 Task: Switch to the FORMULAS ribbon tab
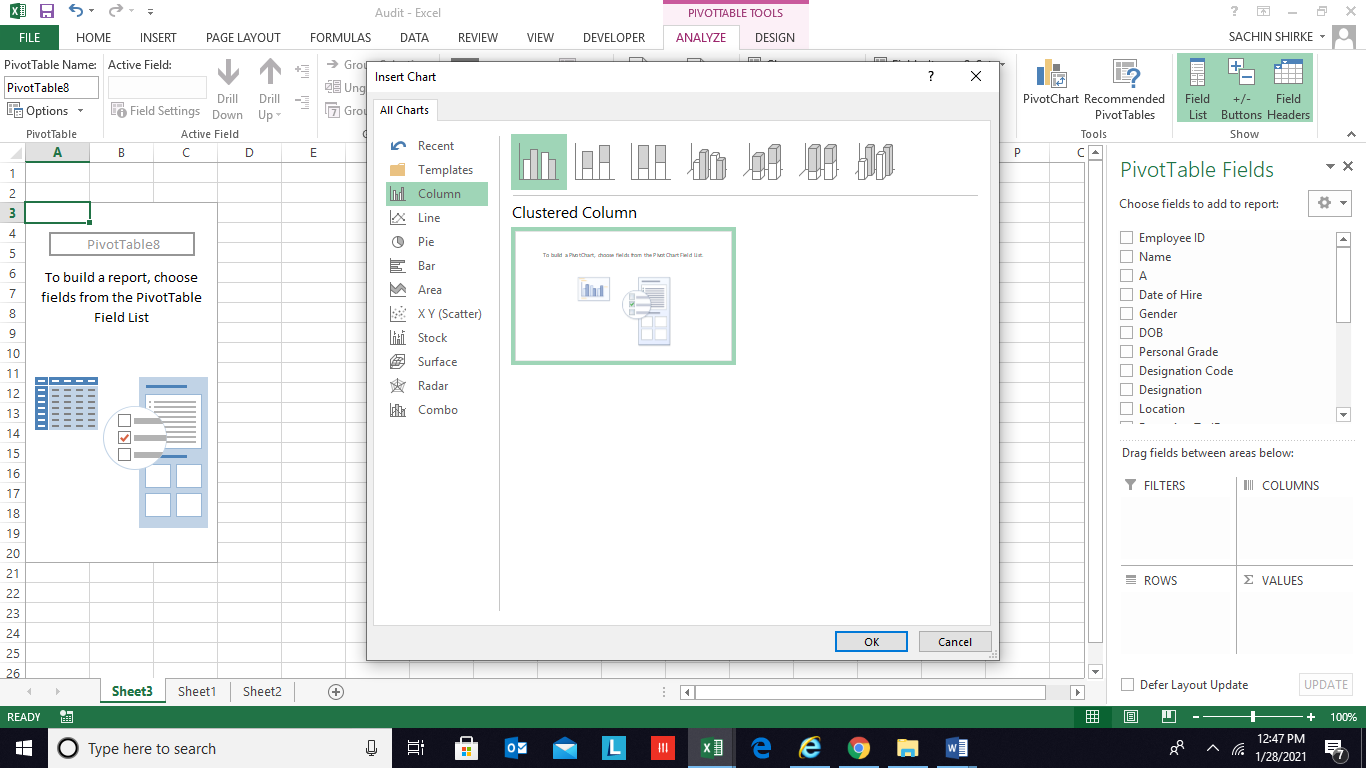click(340, 37)
